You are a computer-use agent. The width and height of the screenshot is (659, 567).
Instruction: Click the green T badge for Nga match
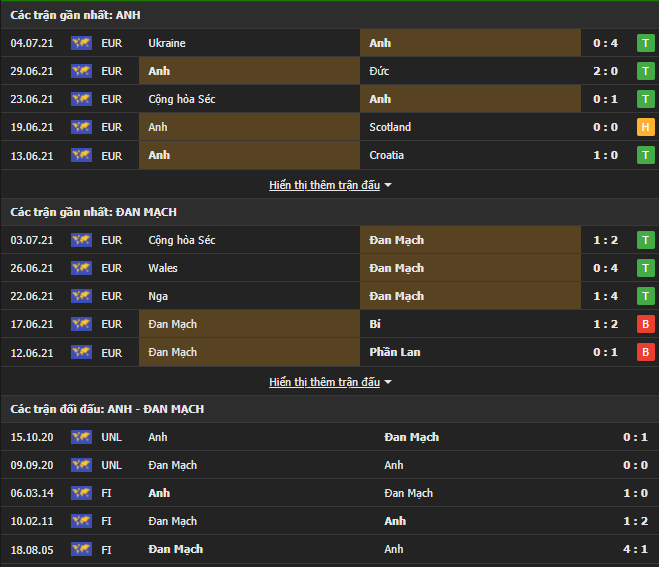click(x=646, y=296)
